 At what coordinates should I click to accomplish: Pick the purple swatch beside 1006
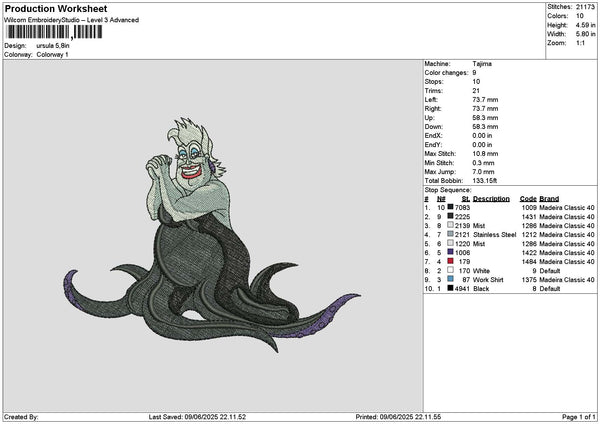pyautogui.click(x=450, y=252)
